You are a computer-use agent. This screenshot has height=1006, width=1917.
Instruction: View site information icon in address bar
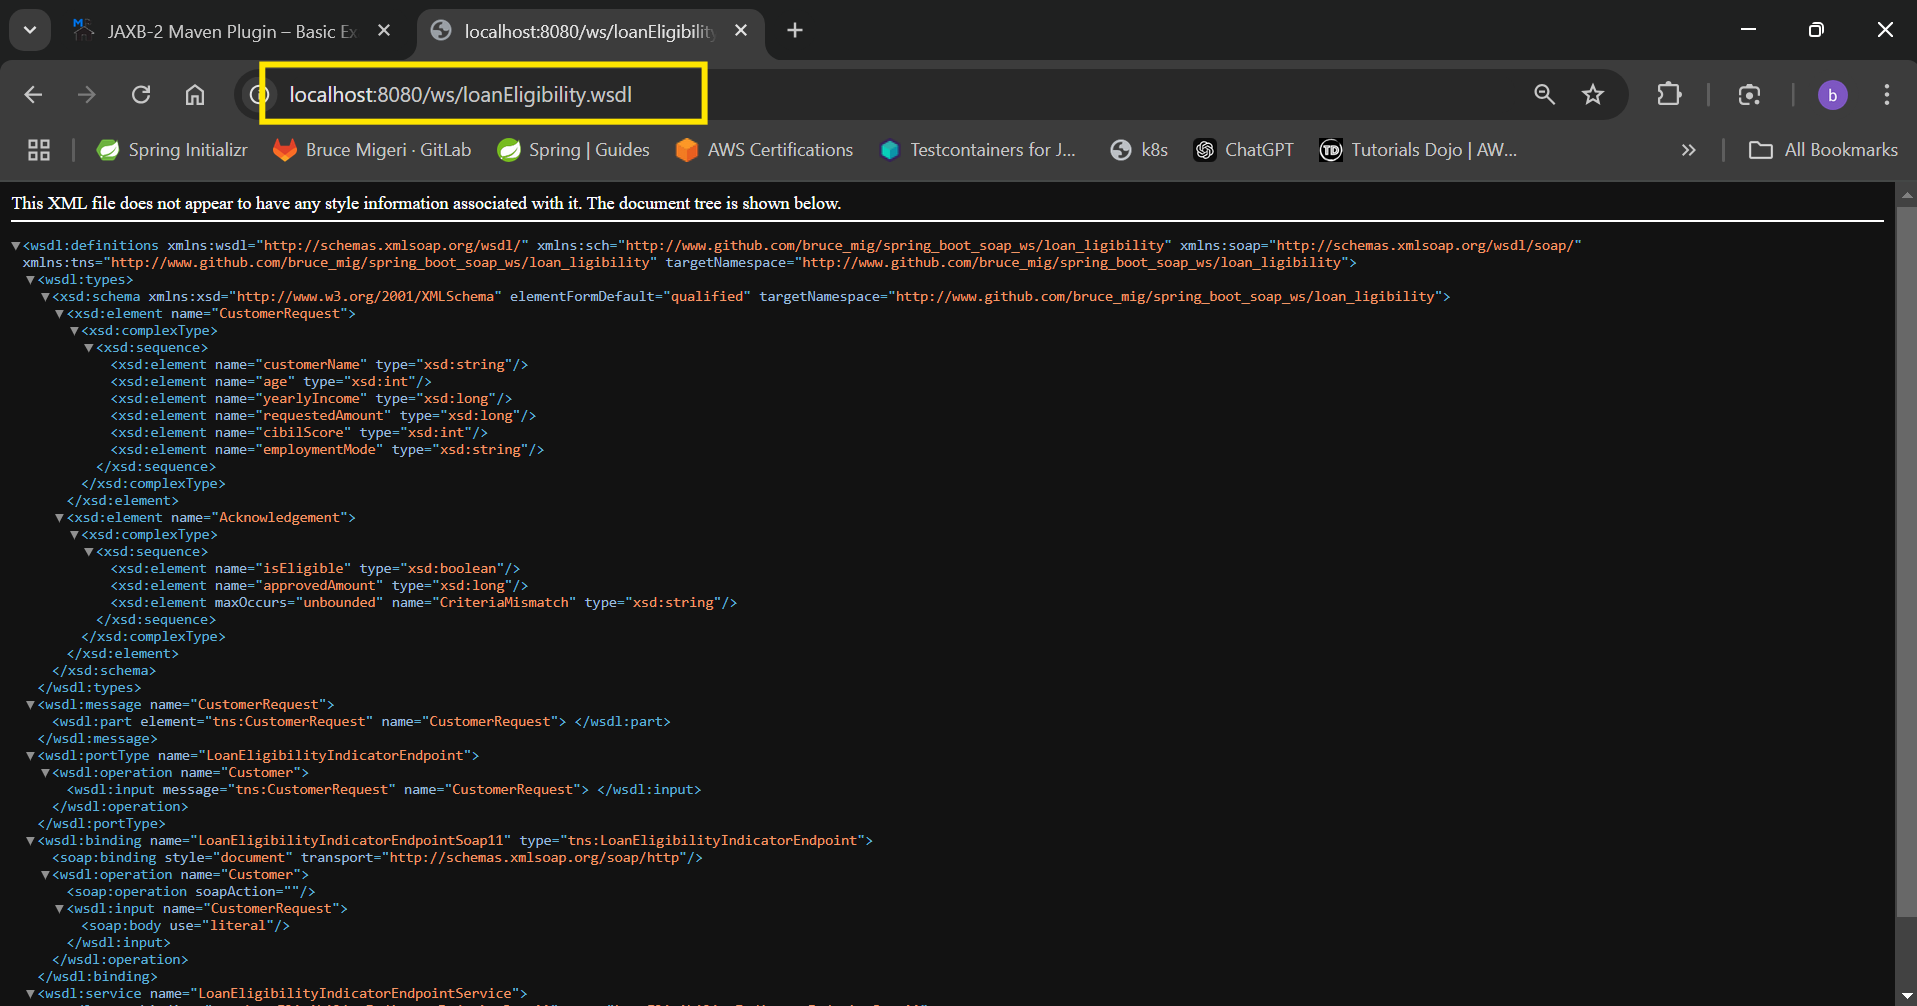(260, 94)
